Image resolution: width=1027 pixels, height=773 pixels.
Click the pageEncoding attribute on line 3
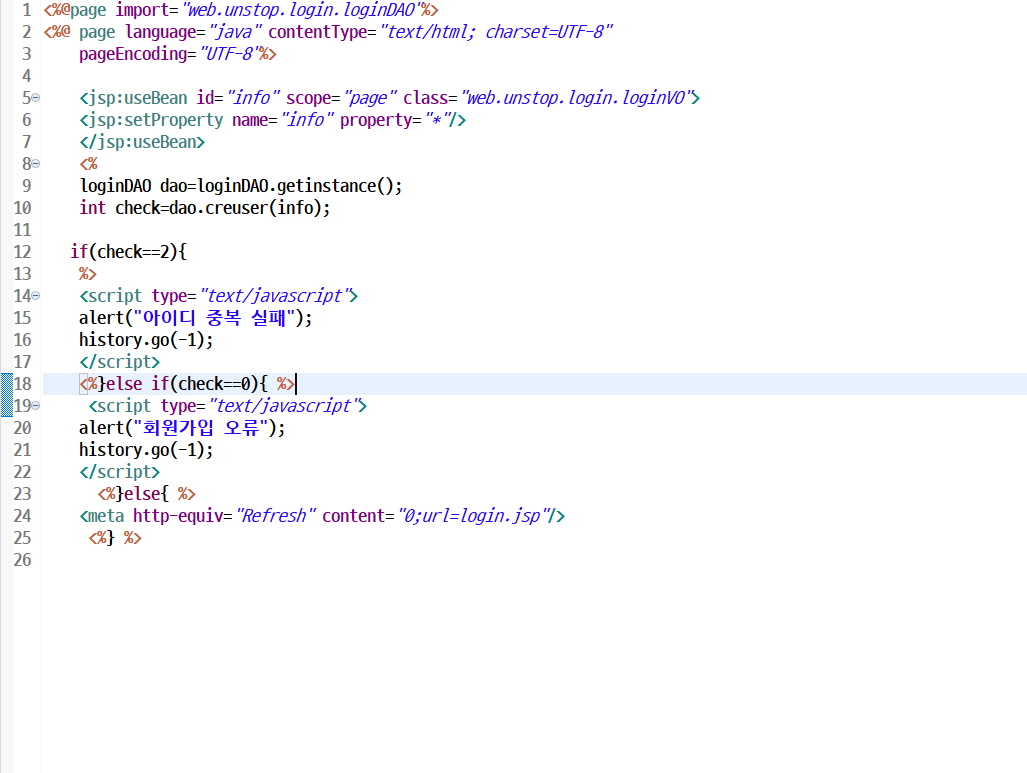tap(170, 54)
